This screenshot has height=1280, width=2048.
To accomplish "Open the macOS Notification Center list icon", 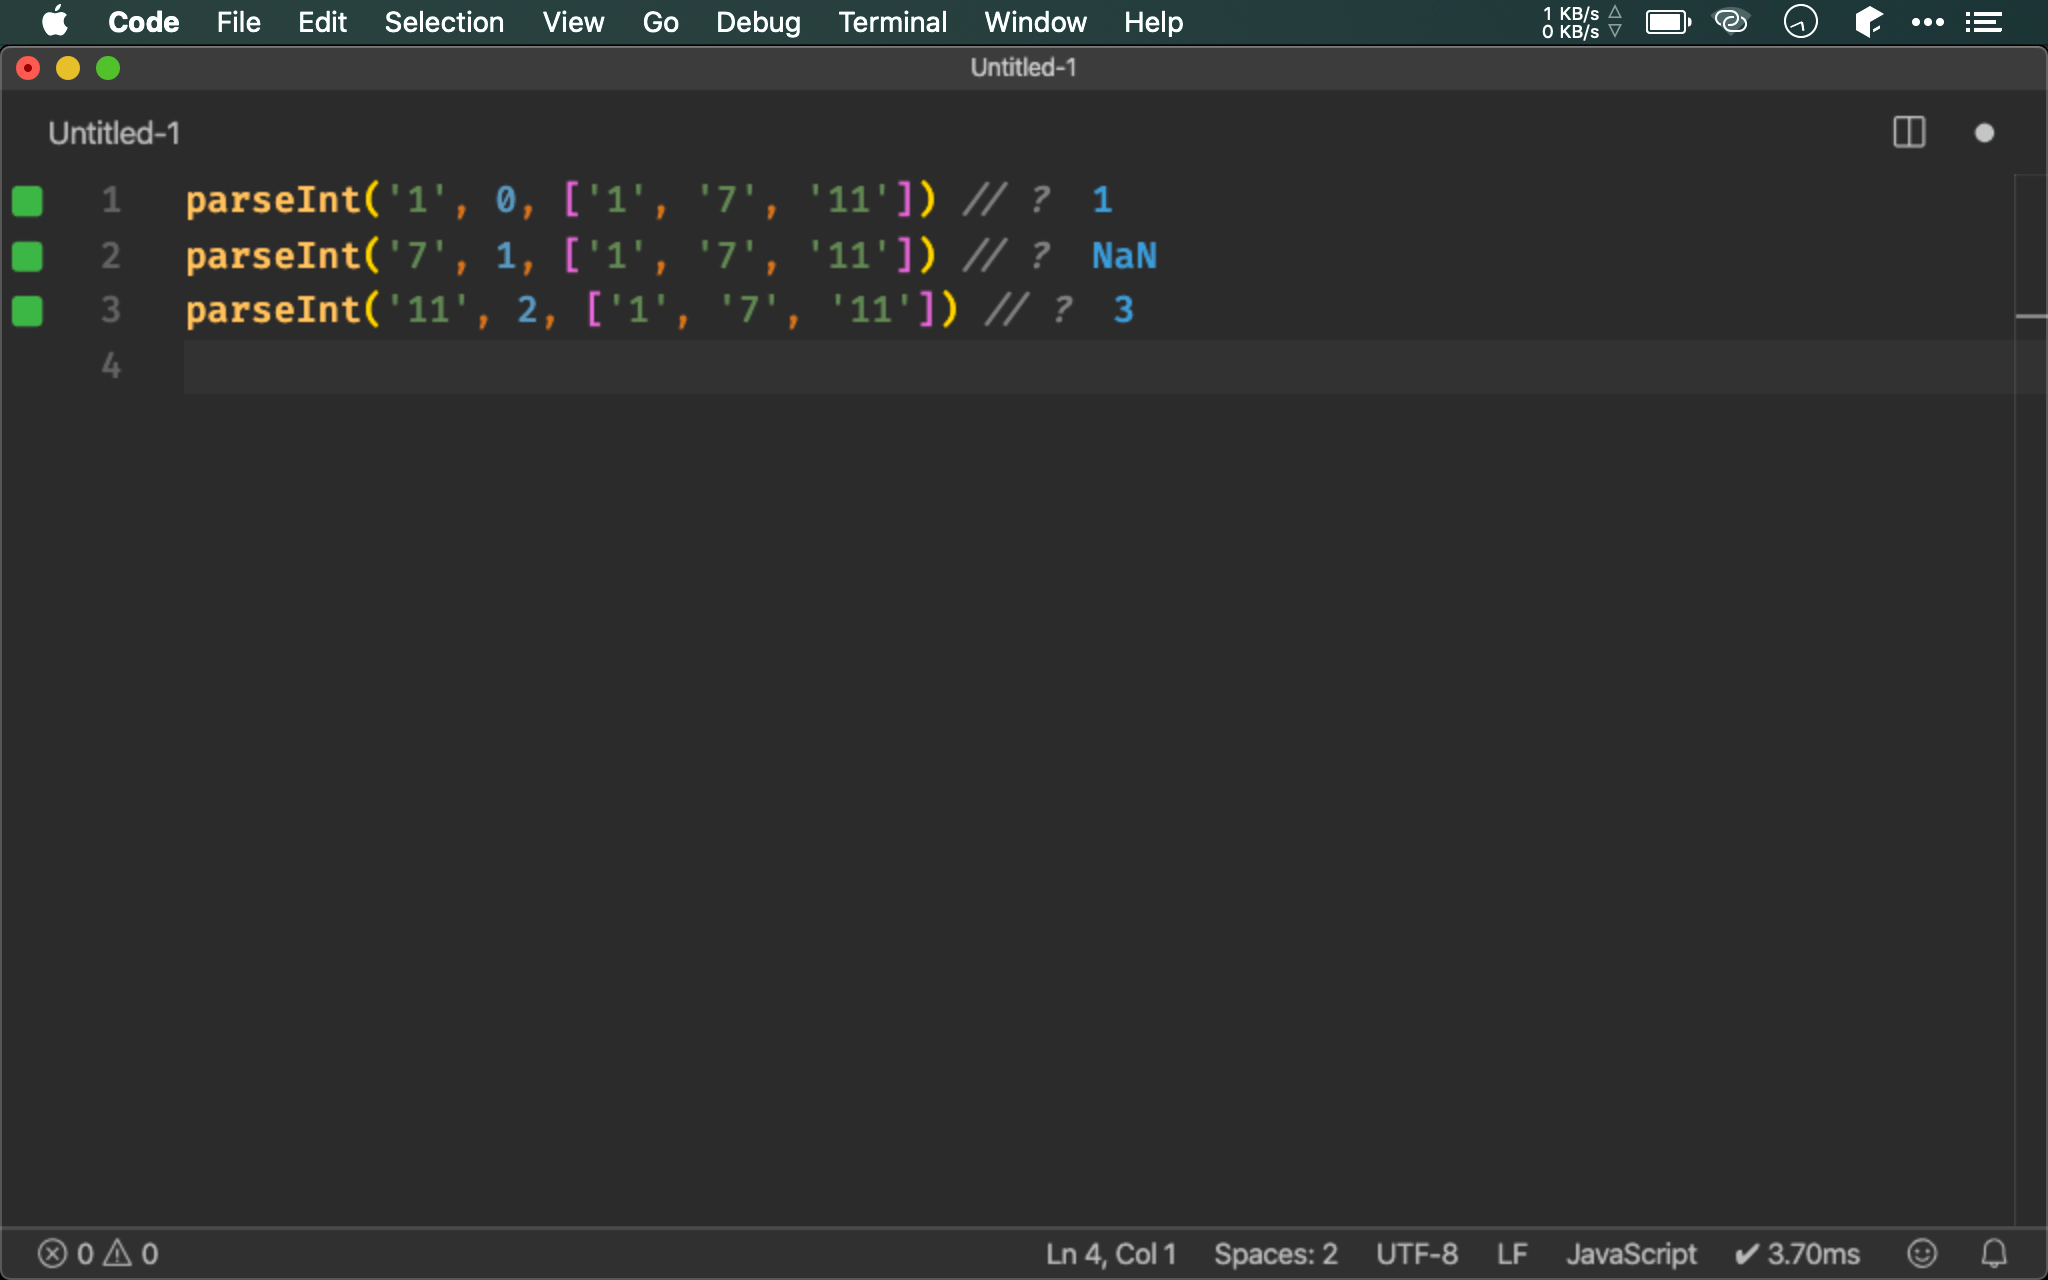I will pos(1983,22).
